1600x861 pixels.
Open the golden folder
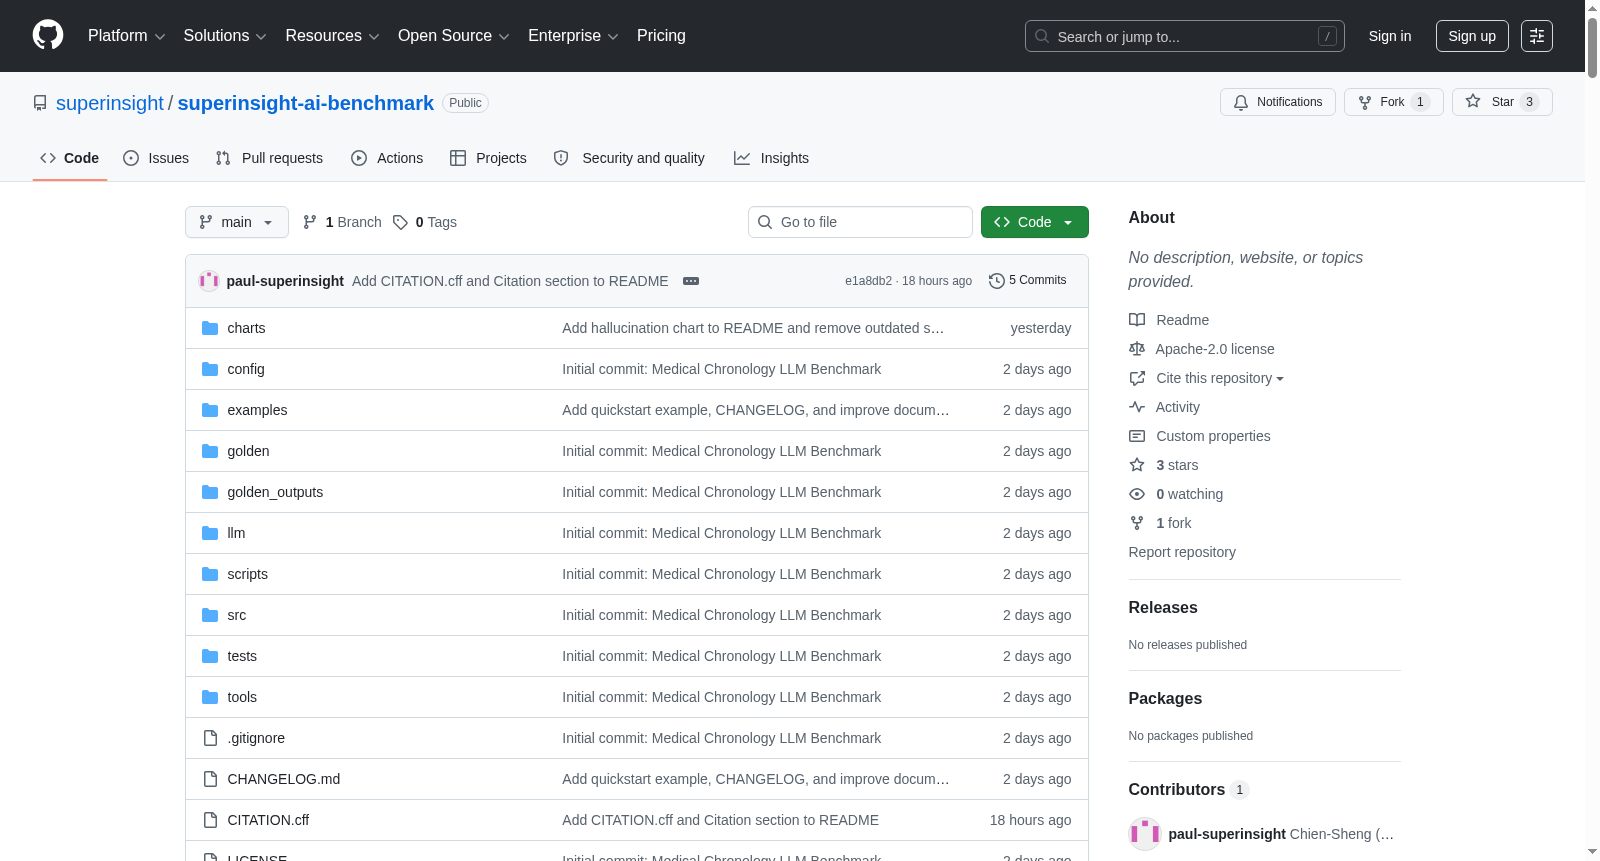248,451
